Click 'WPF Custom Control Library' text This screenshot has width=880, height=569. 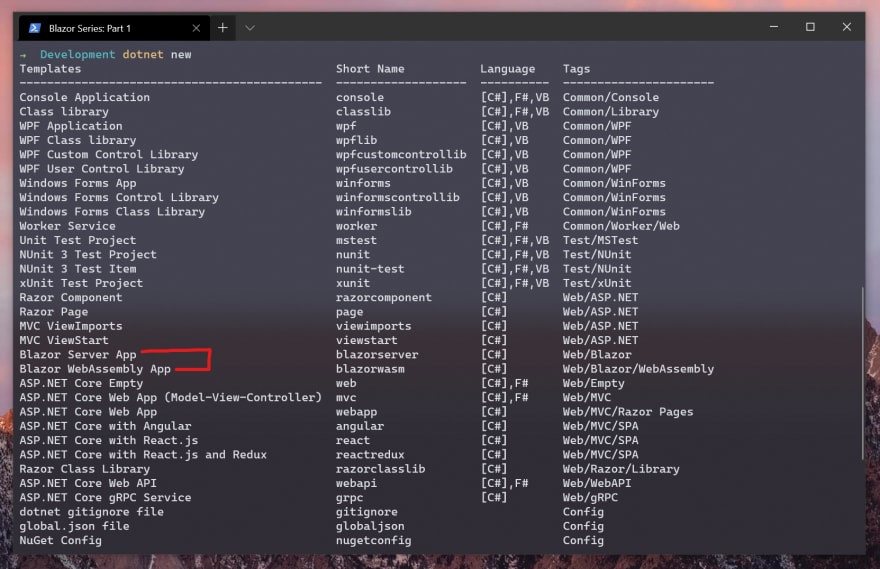[x=109, y=154]
